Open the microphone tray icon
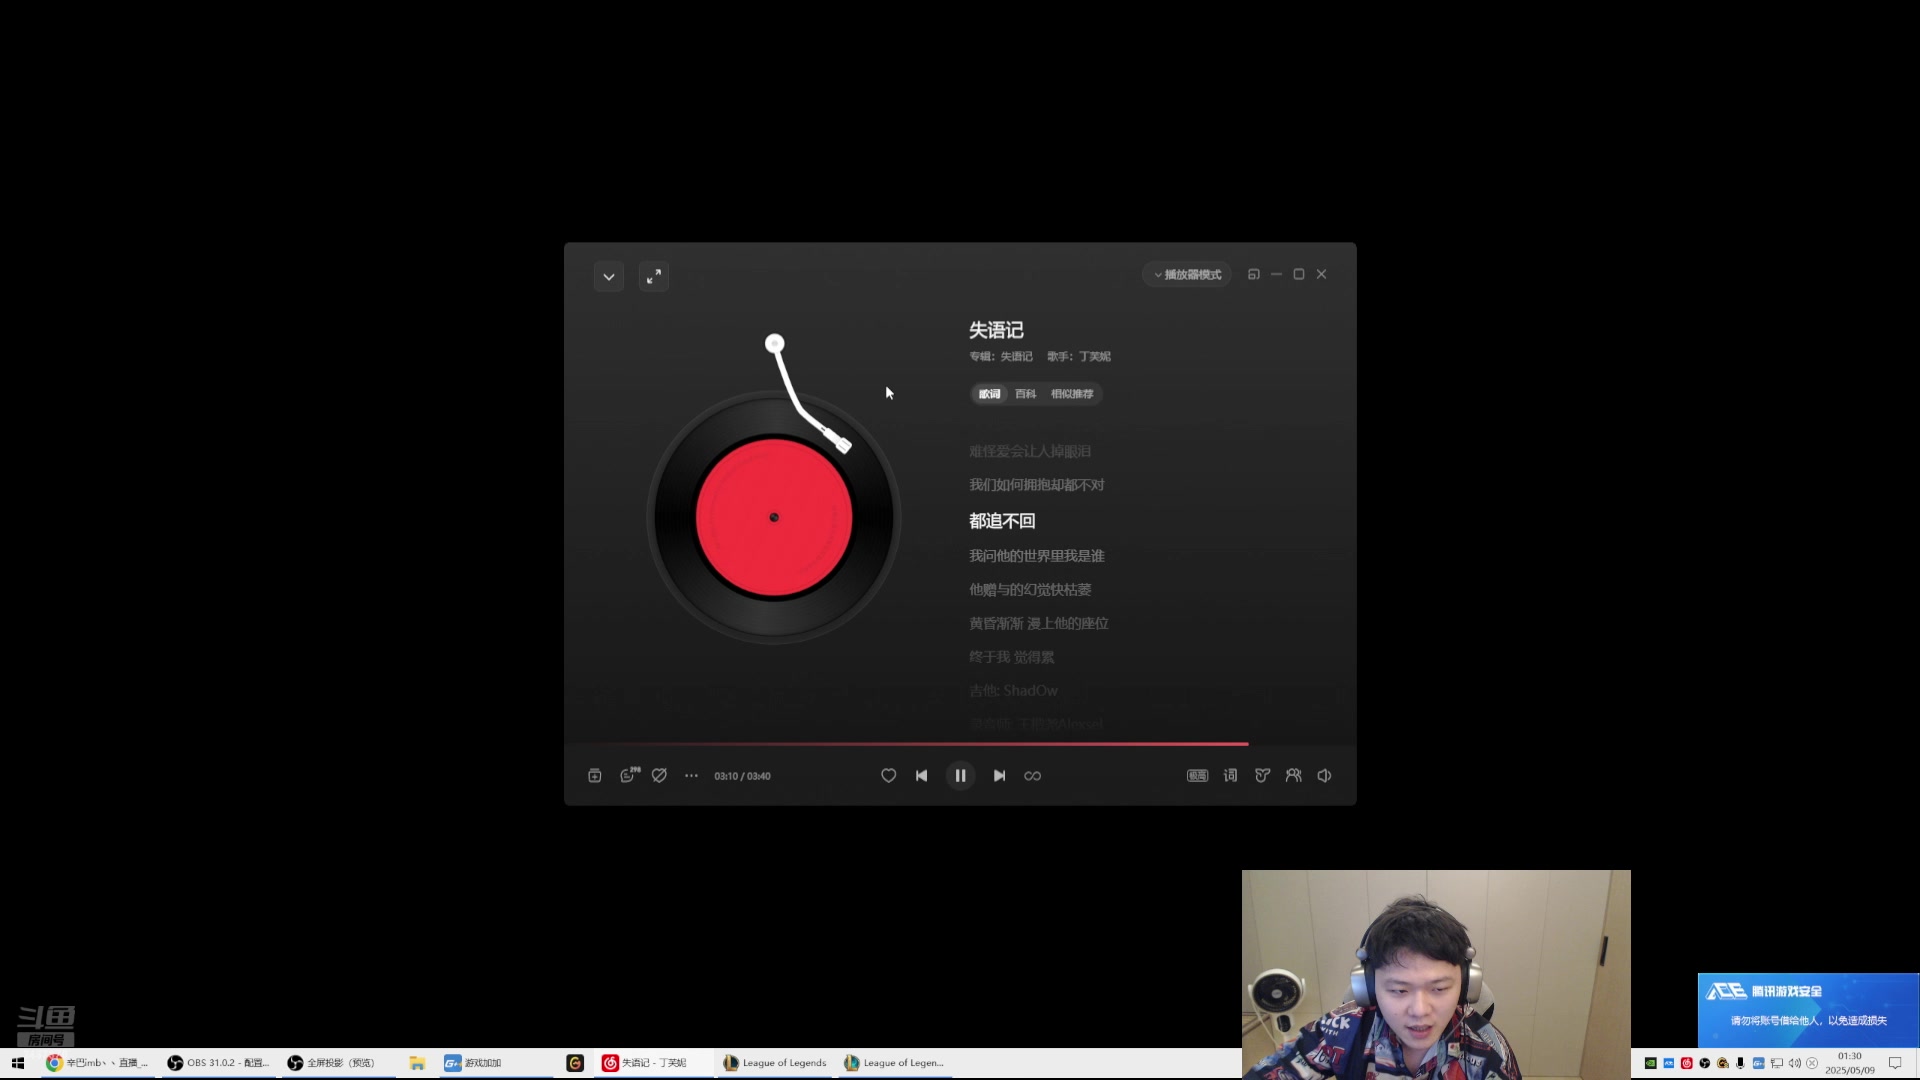 pyautogui.click(x=1740, y=1063)
